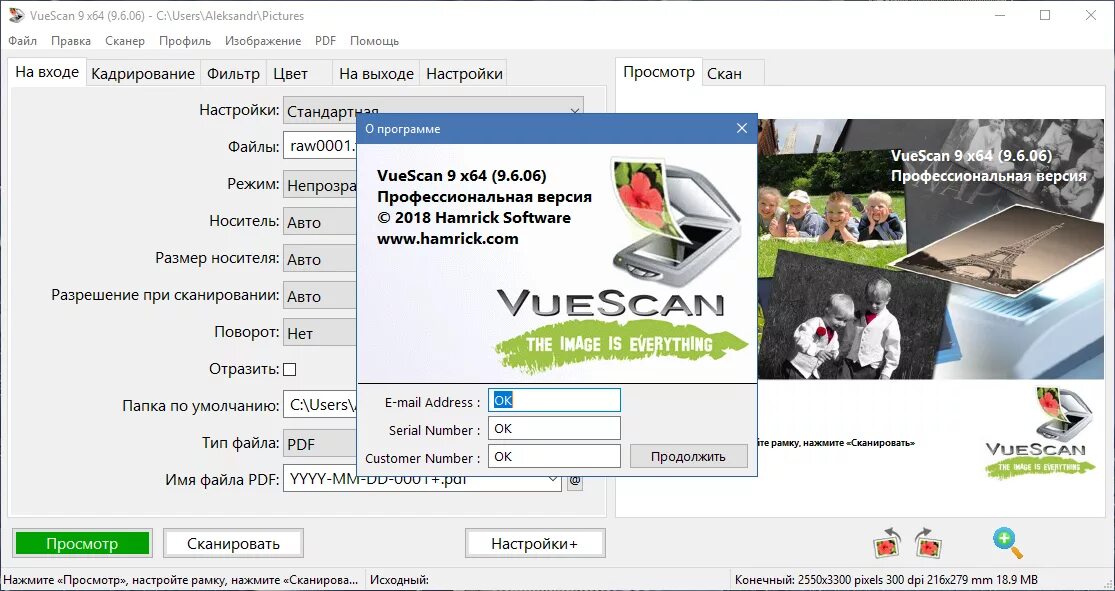
Task: Switch to the Кадрирование tab
Action: [x=143, y=74]
